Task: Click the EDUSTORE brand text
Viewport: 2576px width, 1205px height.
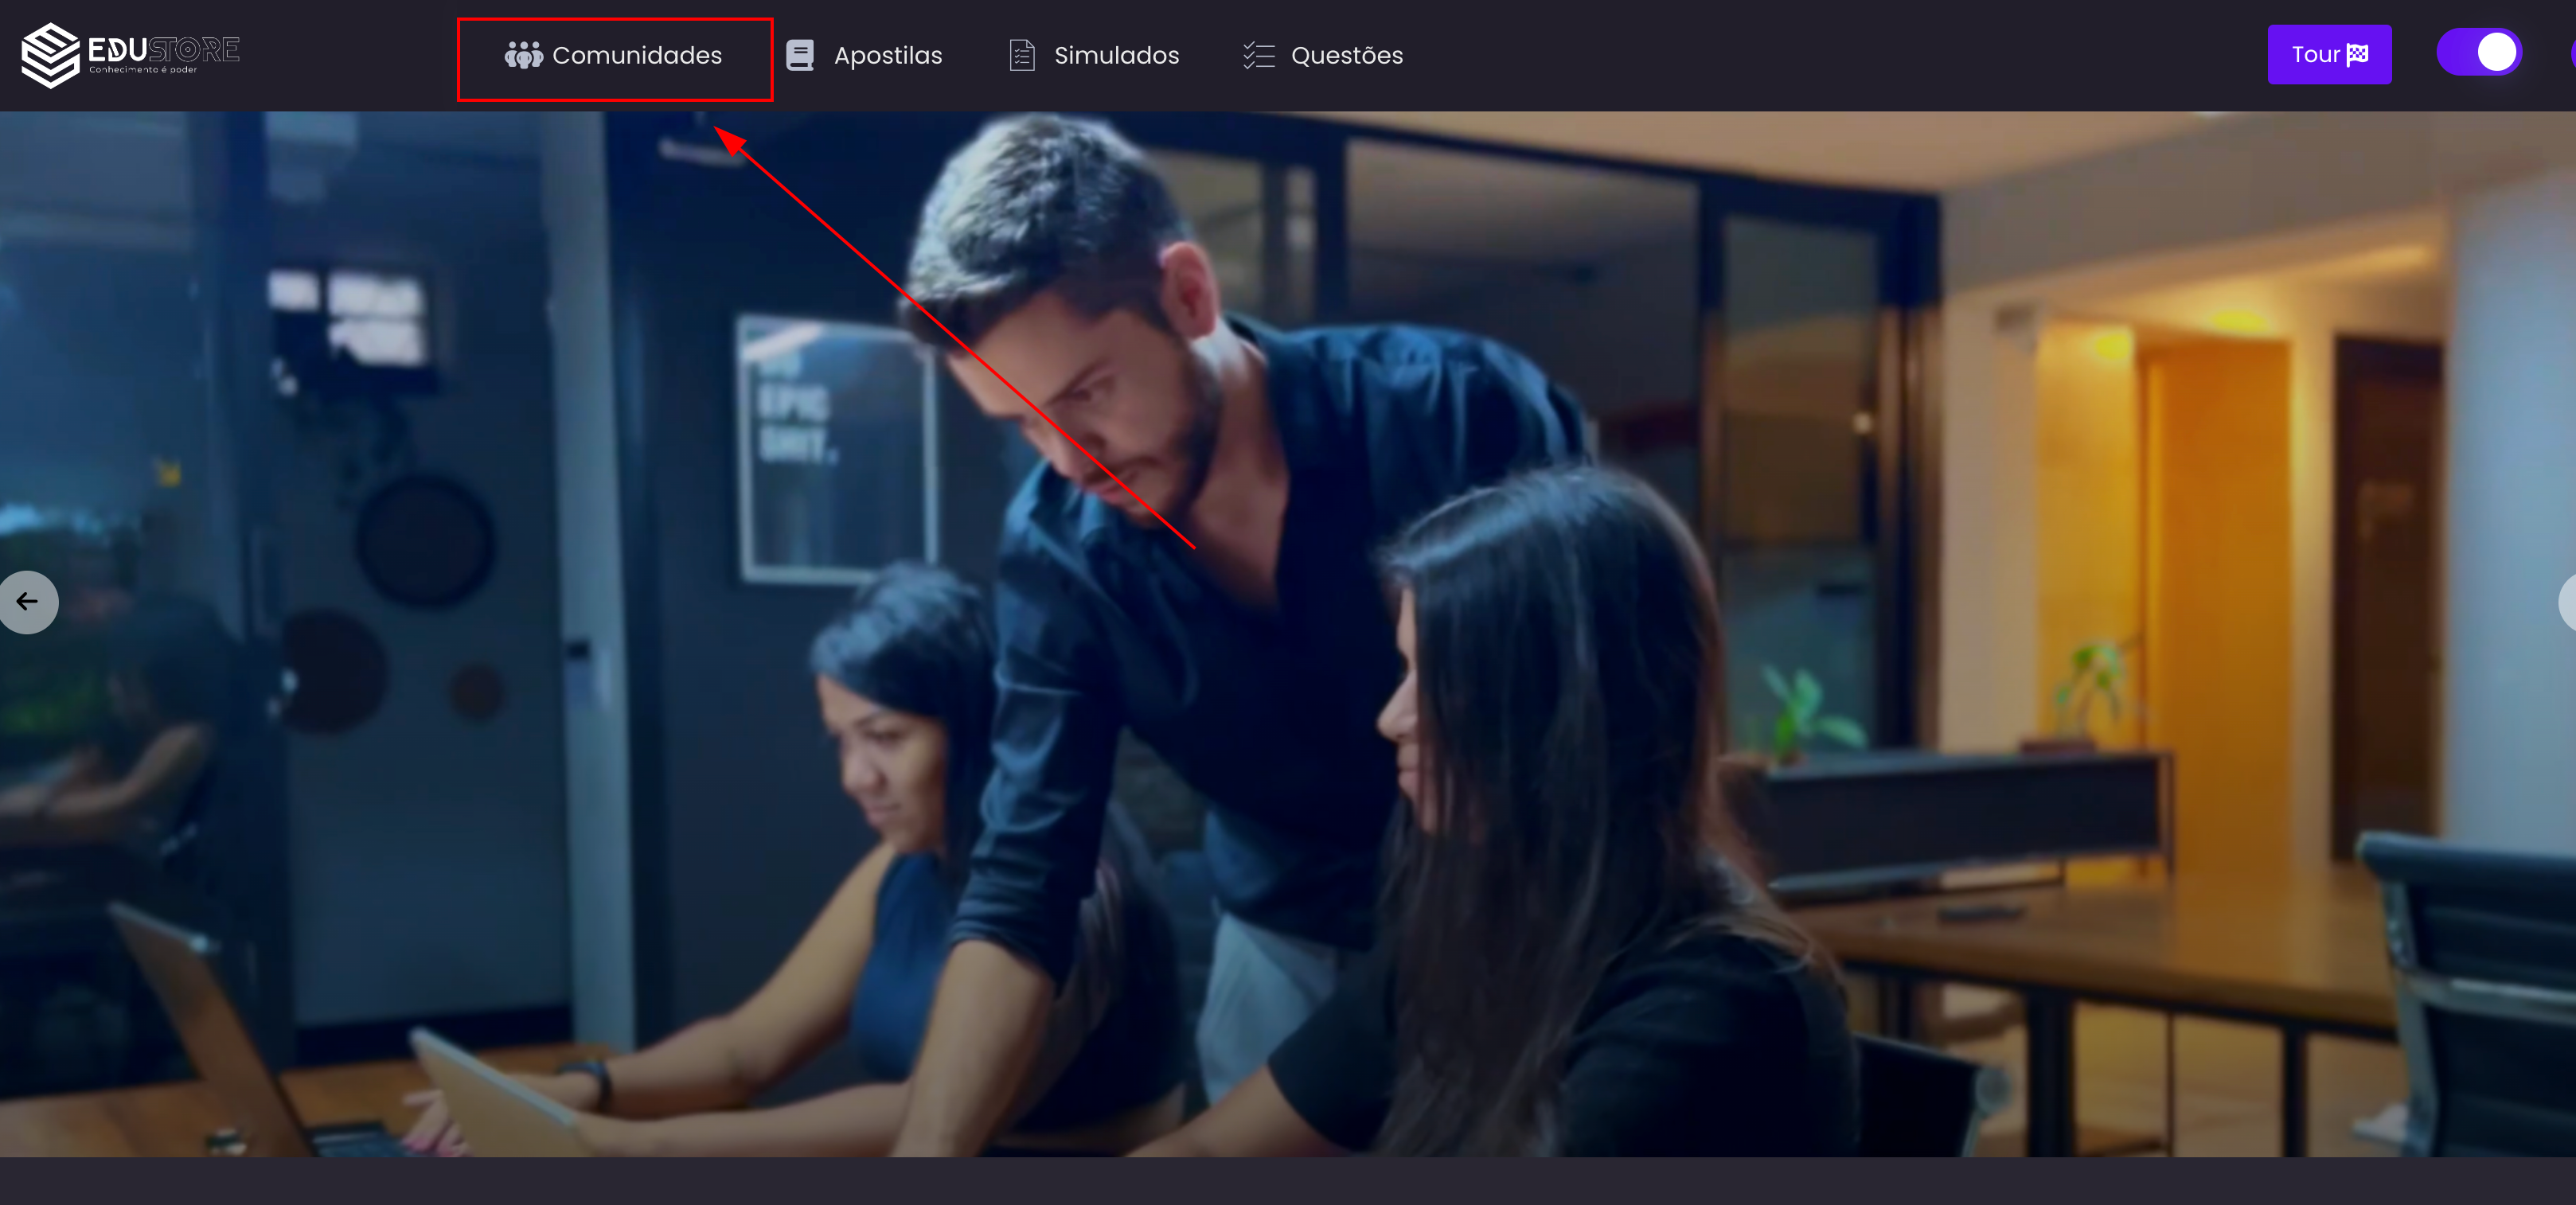Action: [x=163, y=48]
